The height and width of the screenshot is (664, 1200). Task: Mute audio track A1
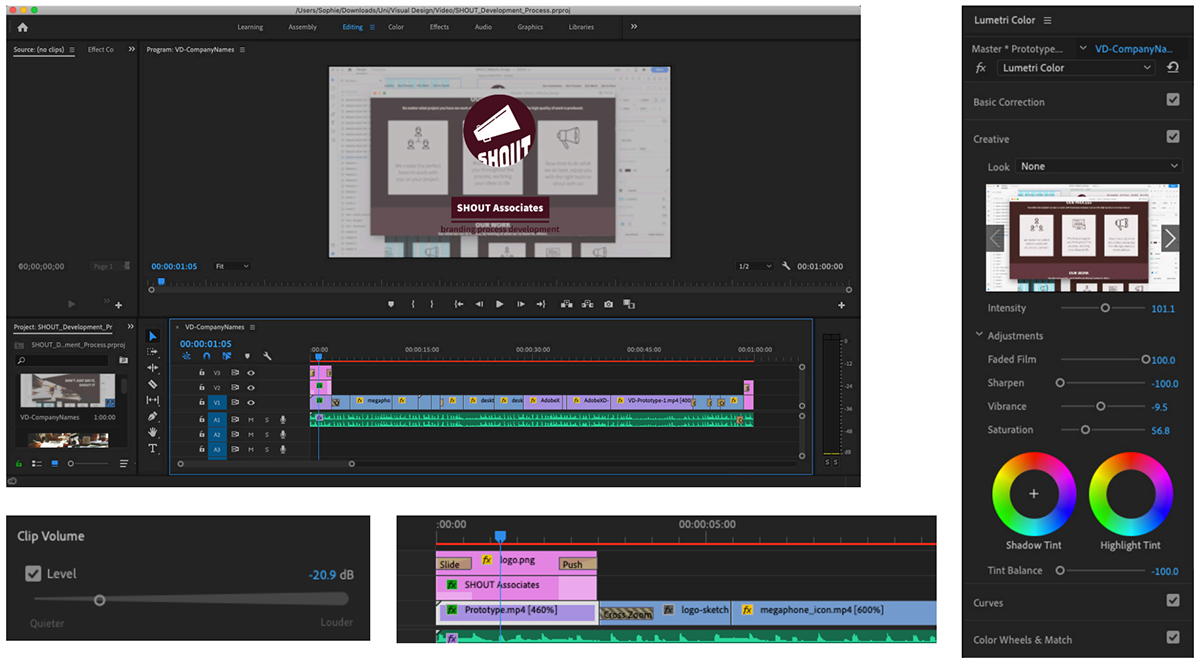[x=251, y=420]
